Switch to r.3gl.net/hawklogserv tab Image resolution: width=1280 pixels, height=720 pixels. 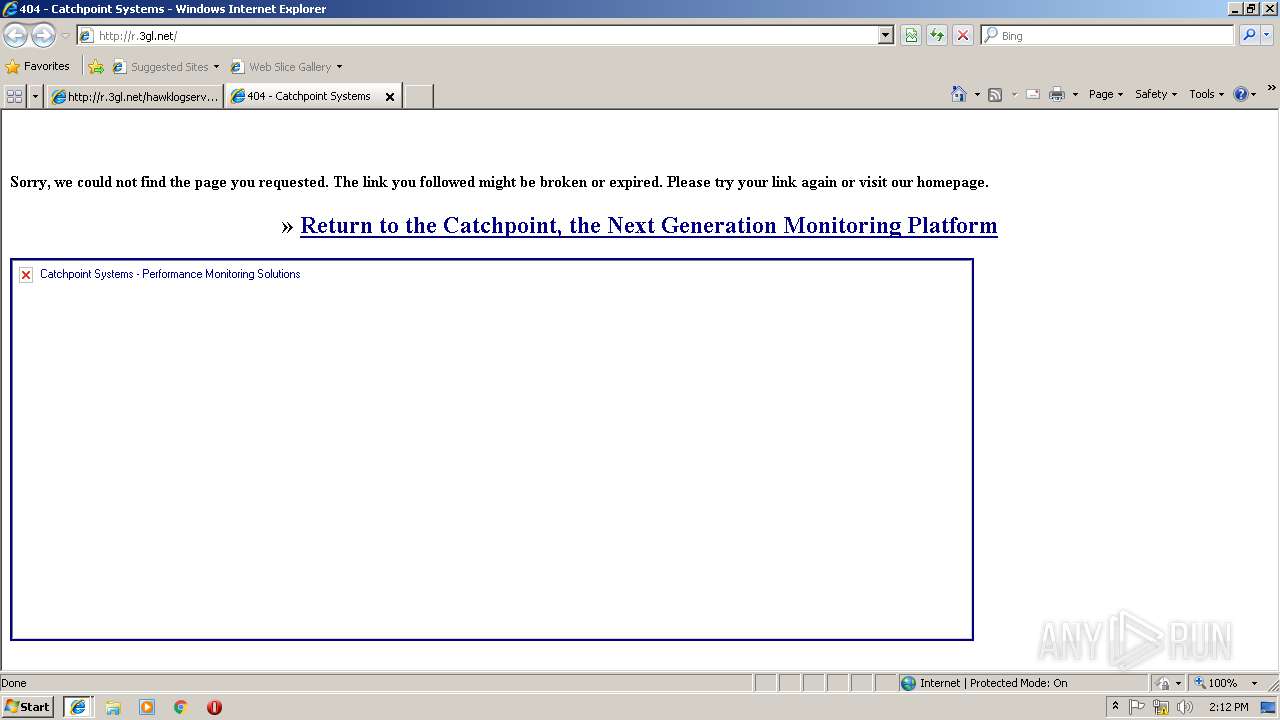point(134,96)
